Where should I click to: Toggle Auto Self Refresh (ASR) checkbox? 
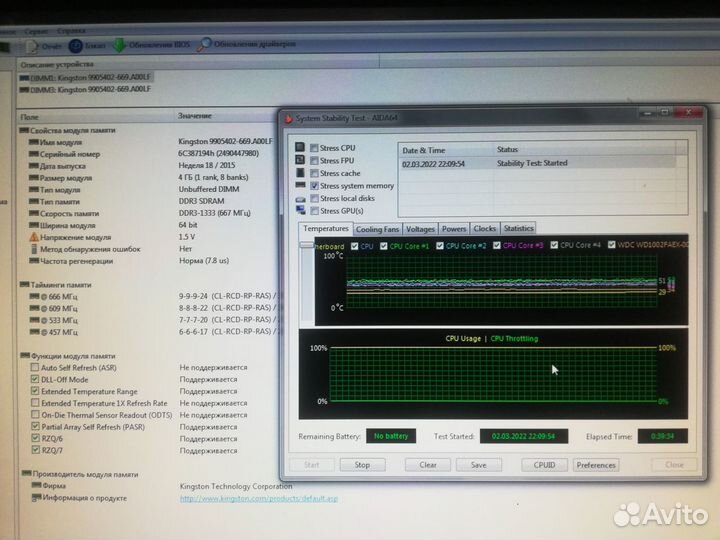tap(34, 367)
